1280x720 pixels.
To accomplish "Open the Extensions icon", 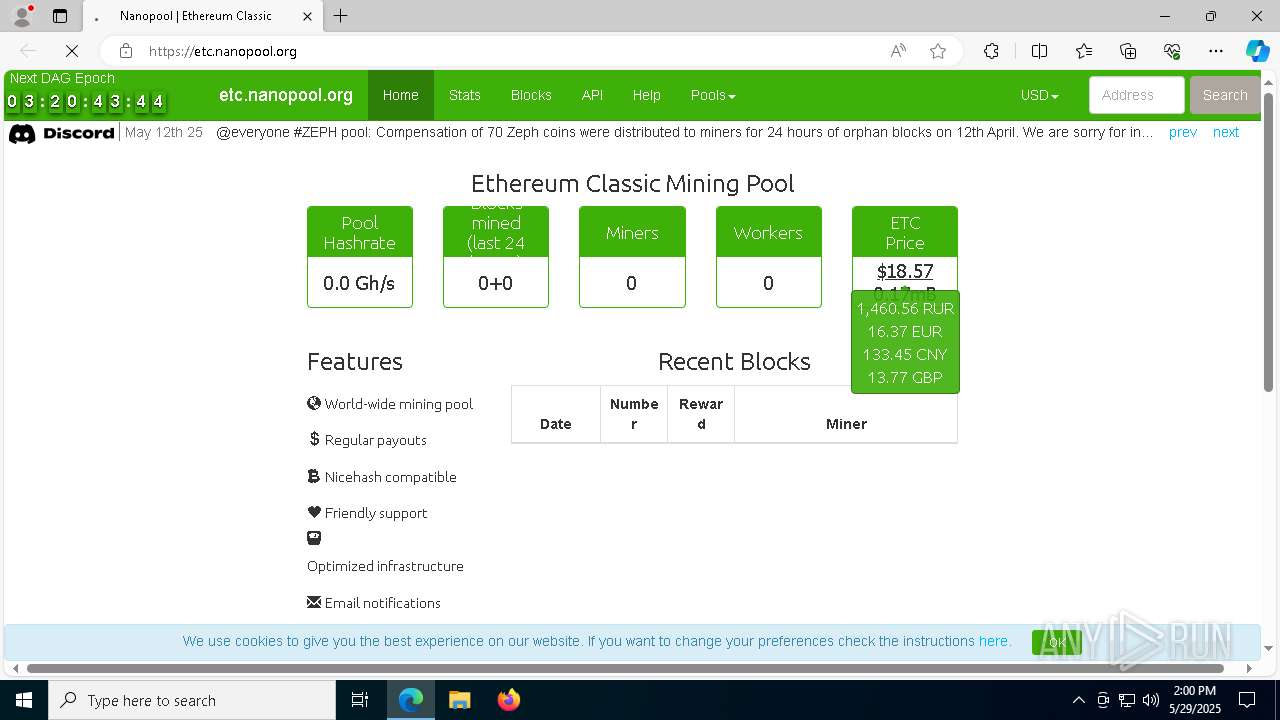I will point(991,51).
